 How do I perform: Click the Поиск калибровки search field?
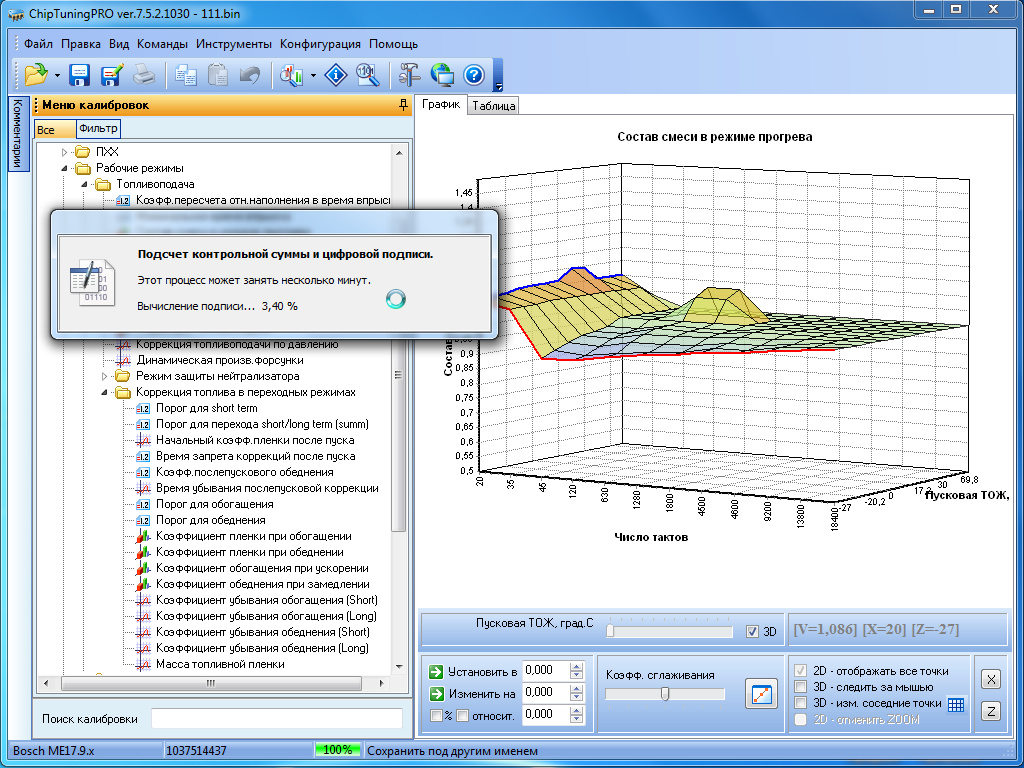(276, 719)
